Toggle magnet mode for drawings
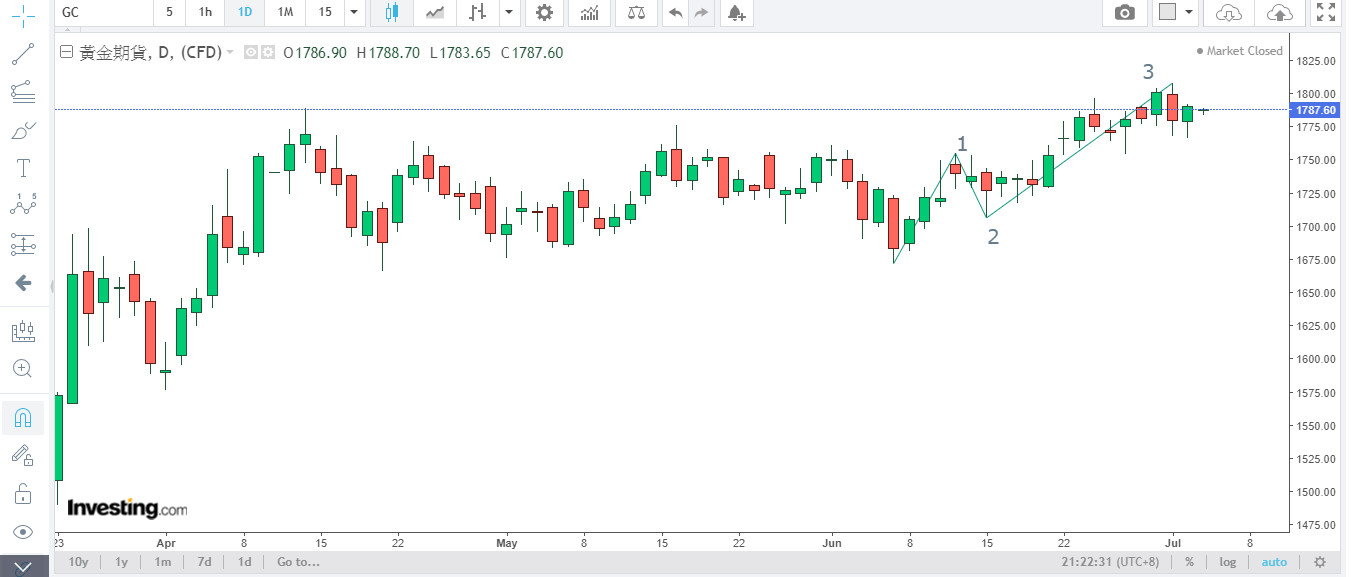1363x577 pixels. click(23, 418)
